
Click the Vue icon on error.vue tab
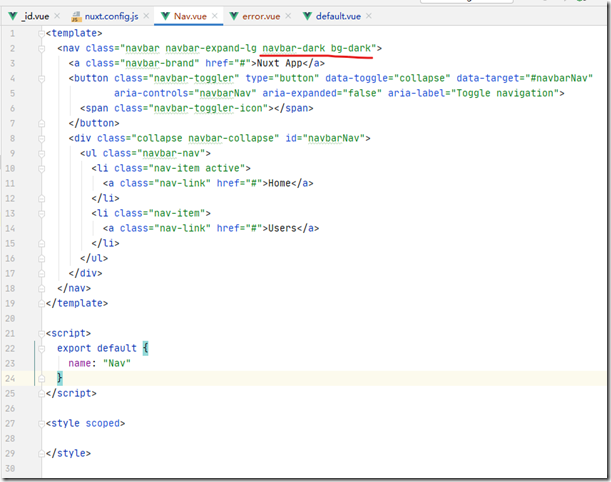click(234, 16)
